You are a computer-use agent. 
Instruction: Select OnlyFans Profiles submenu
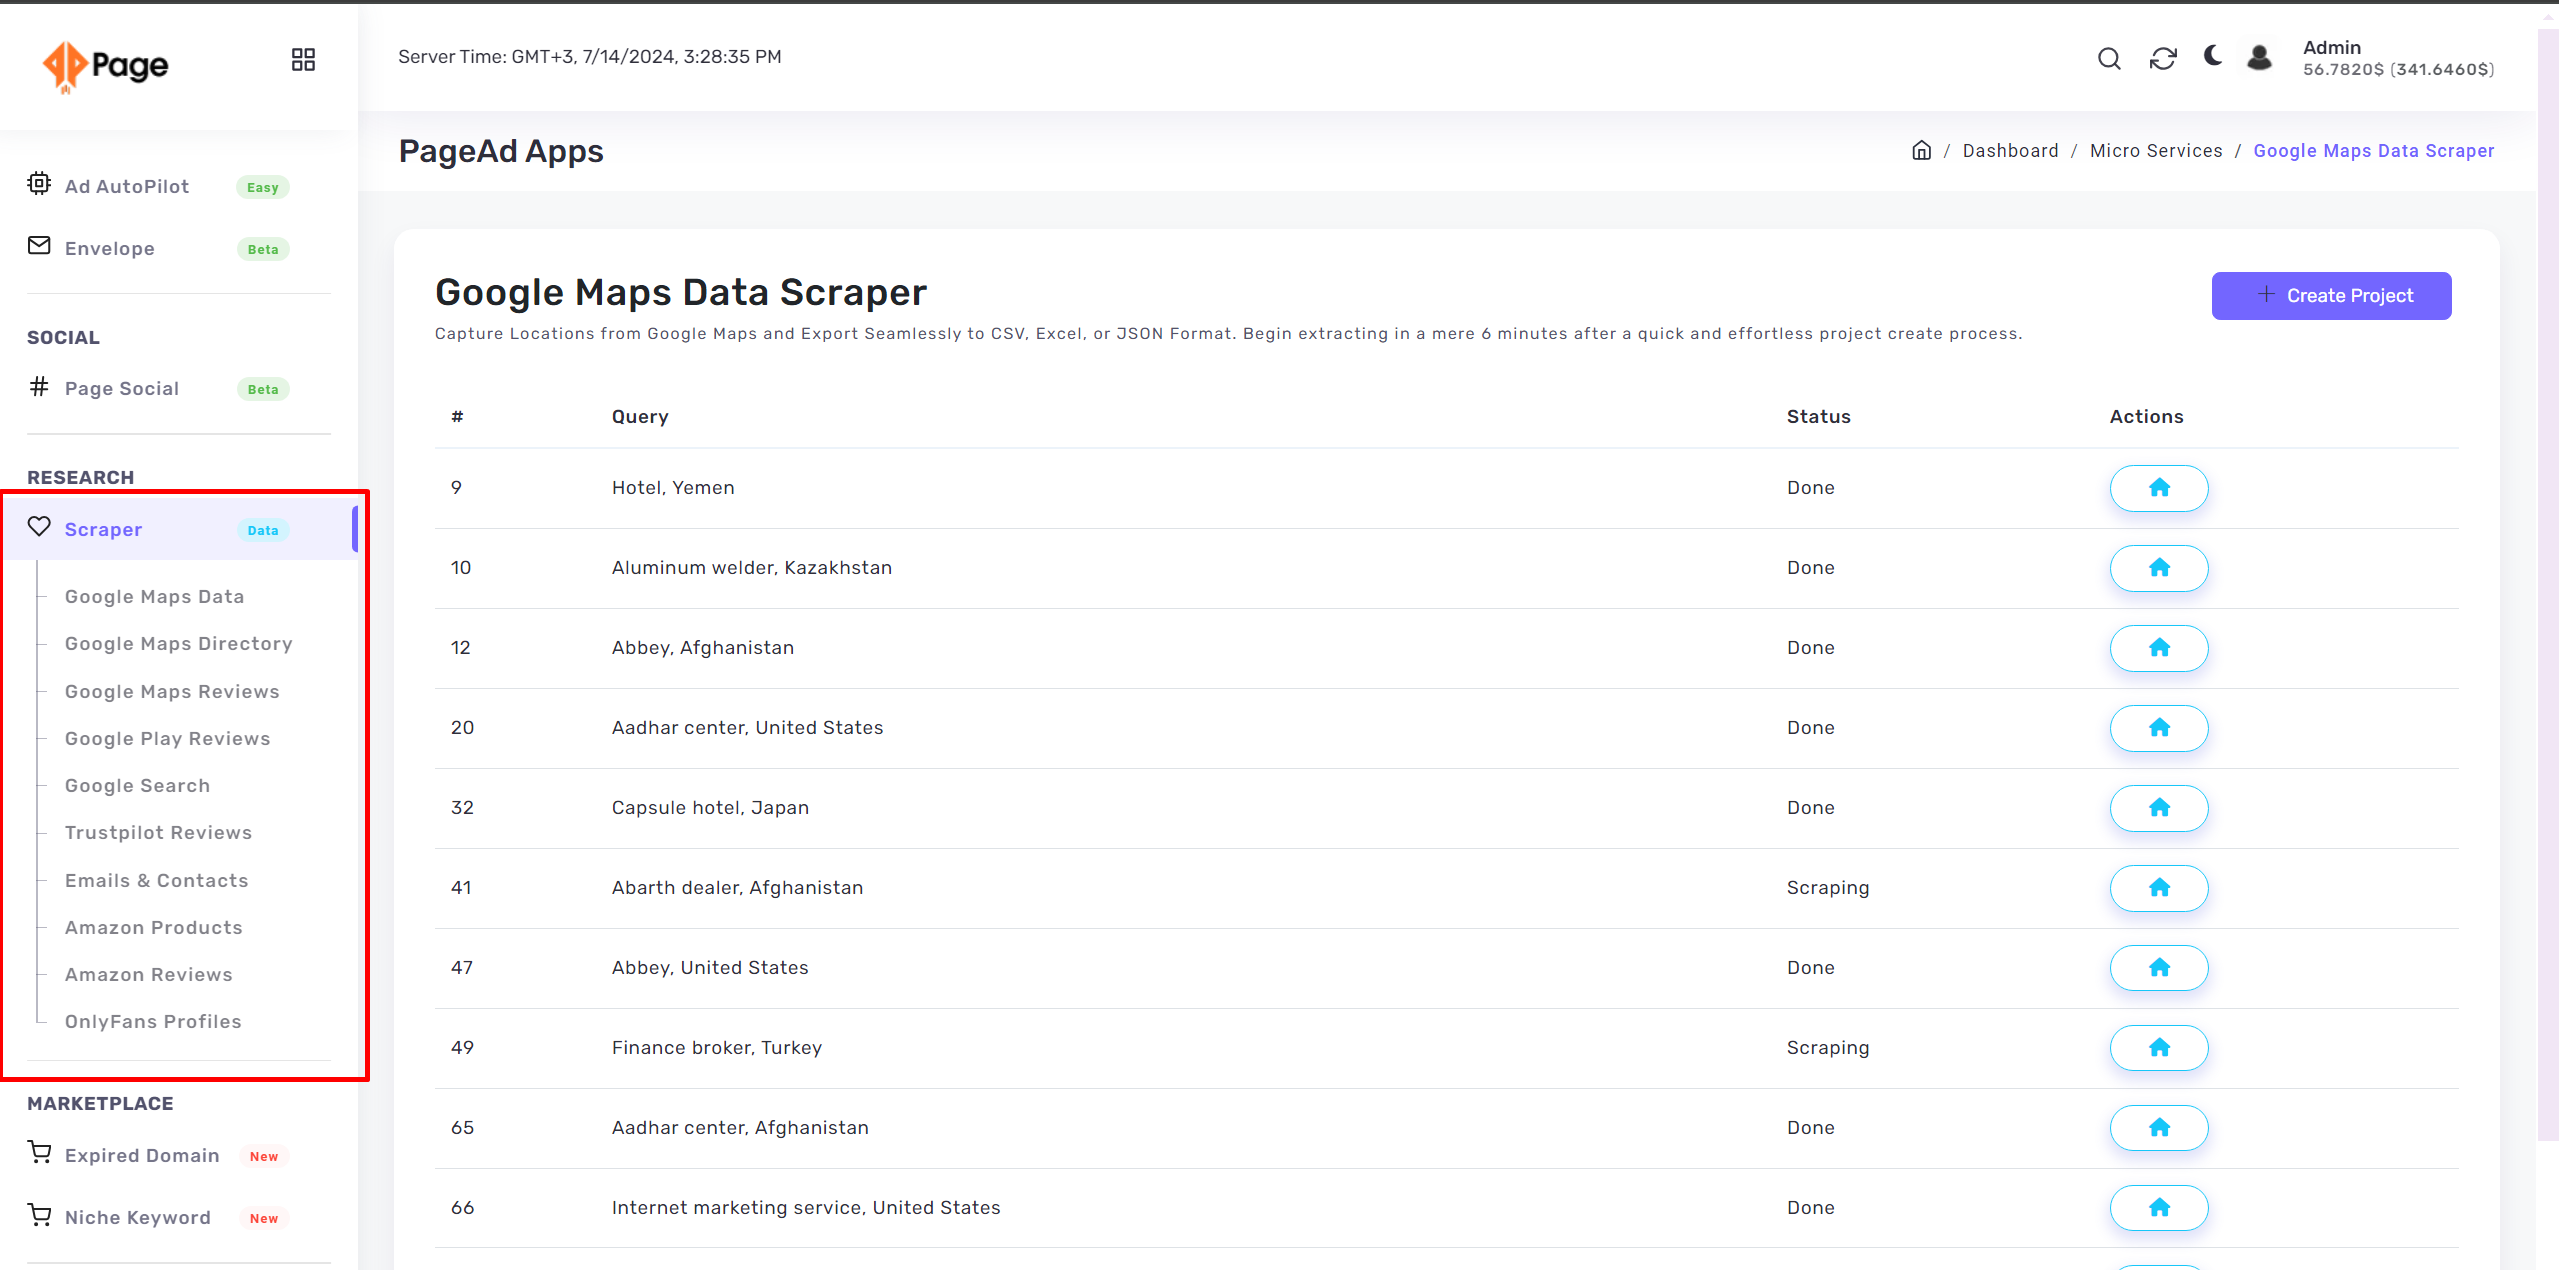tap(153, 1022)
